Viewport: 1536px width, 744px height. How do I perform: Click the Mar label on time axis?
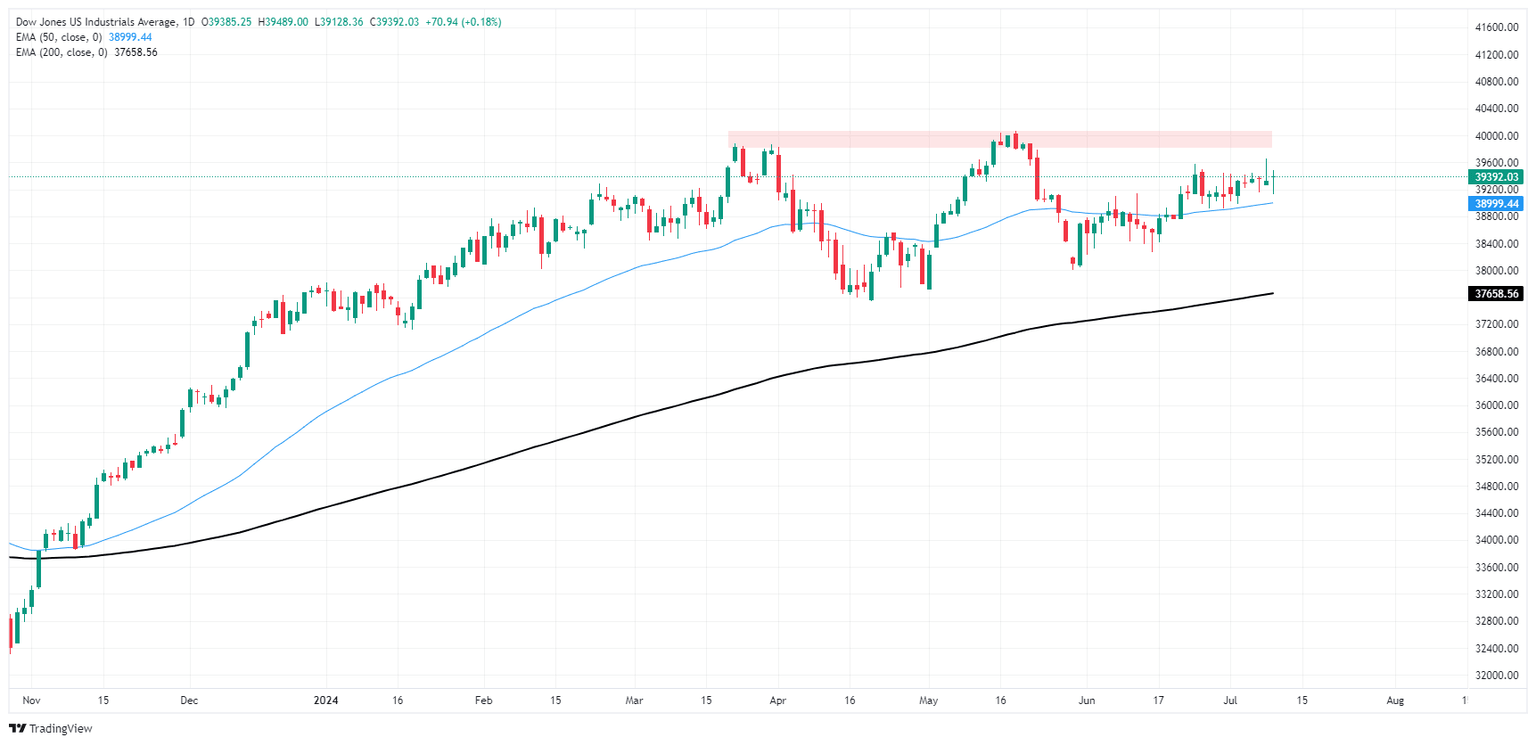[x=636, y=701]
